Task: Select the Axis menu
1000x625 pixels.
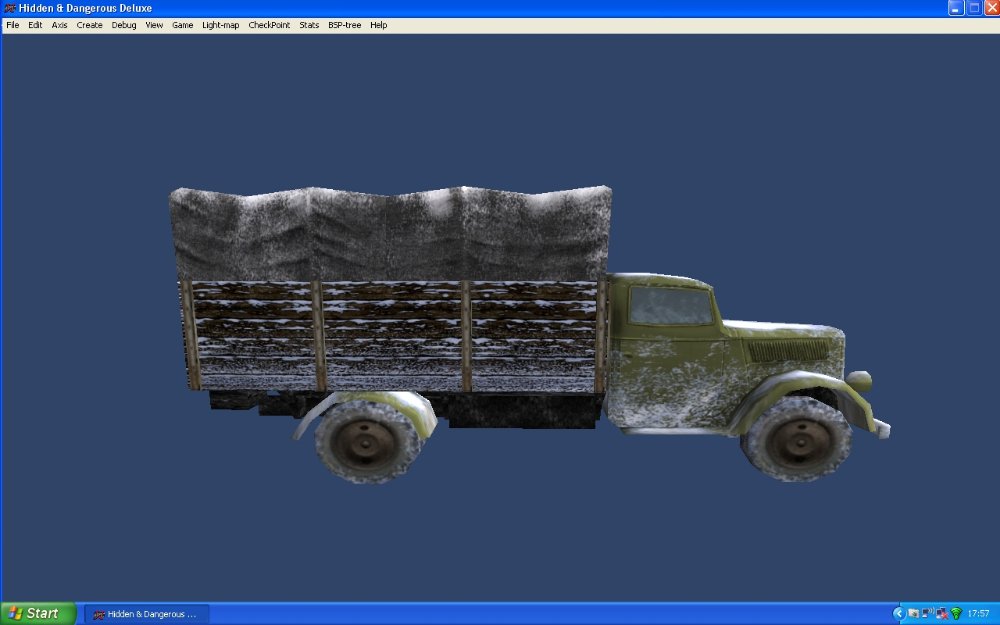Action: point(59,25)
